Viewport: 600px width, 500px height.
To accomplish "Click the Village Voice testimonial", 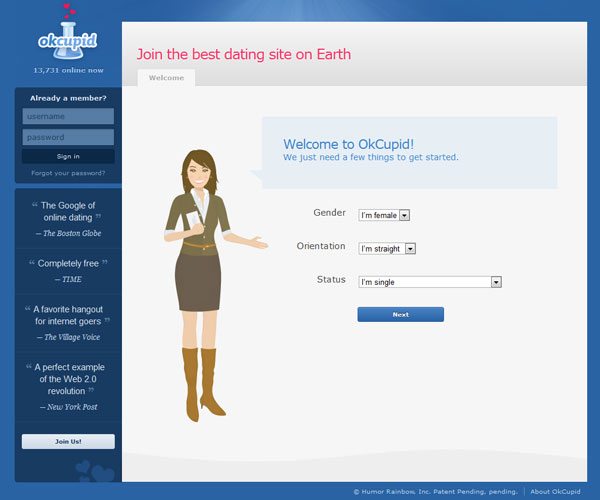I will point(68,322).
